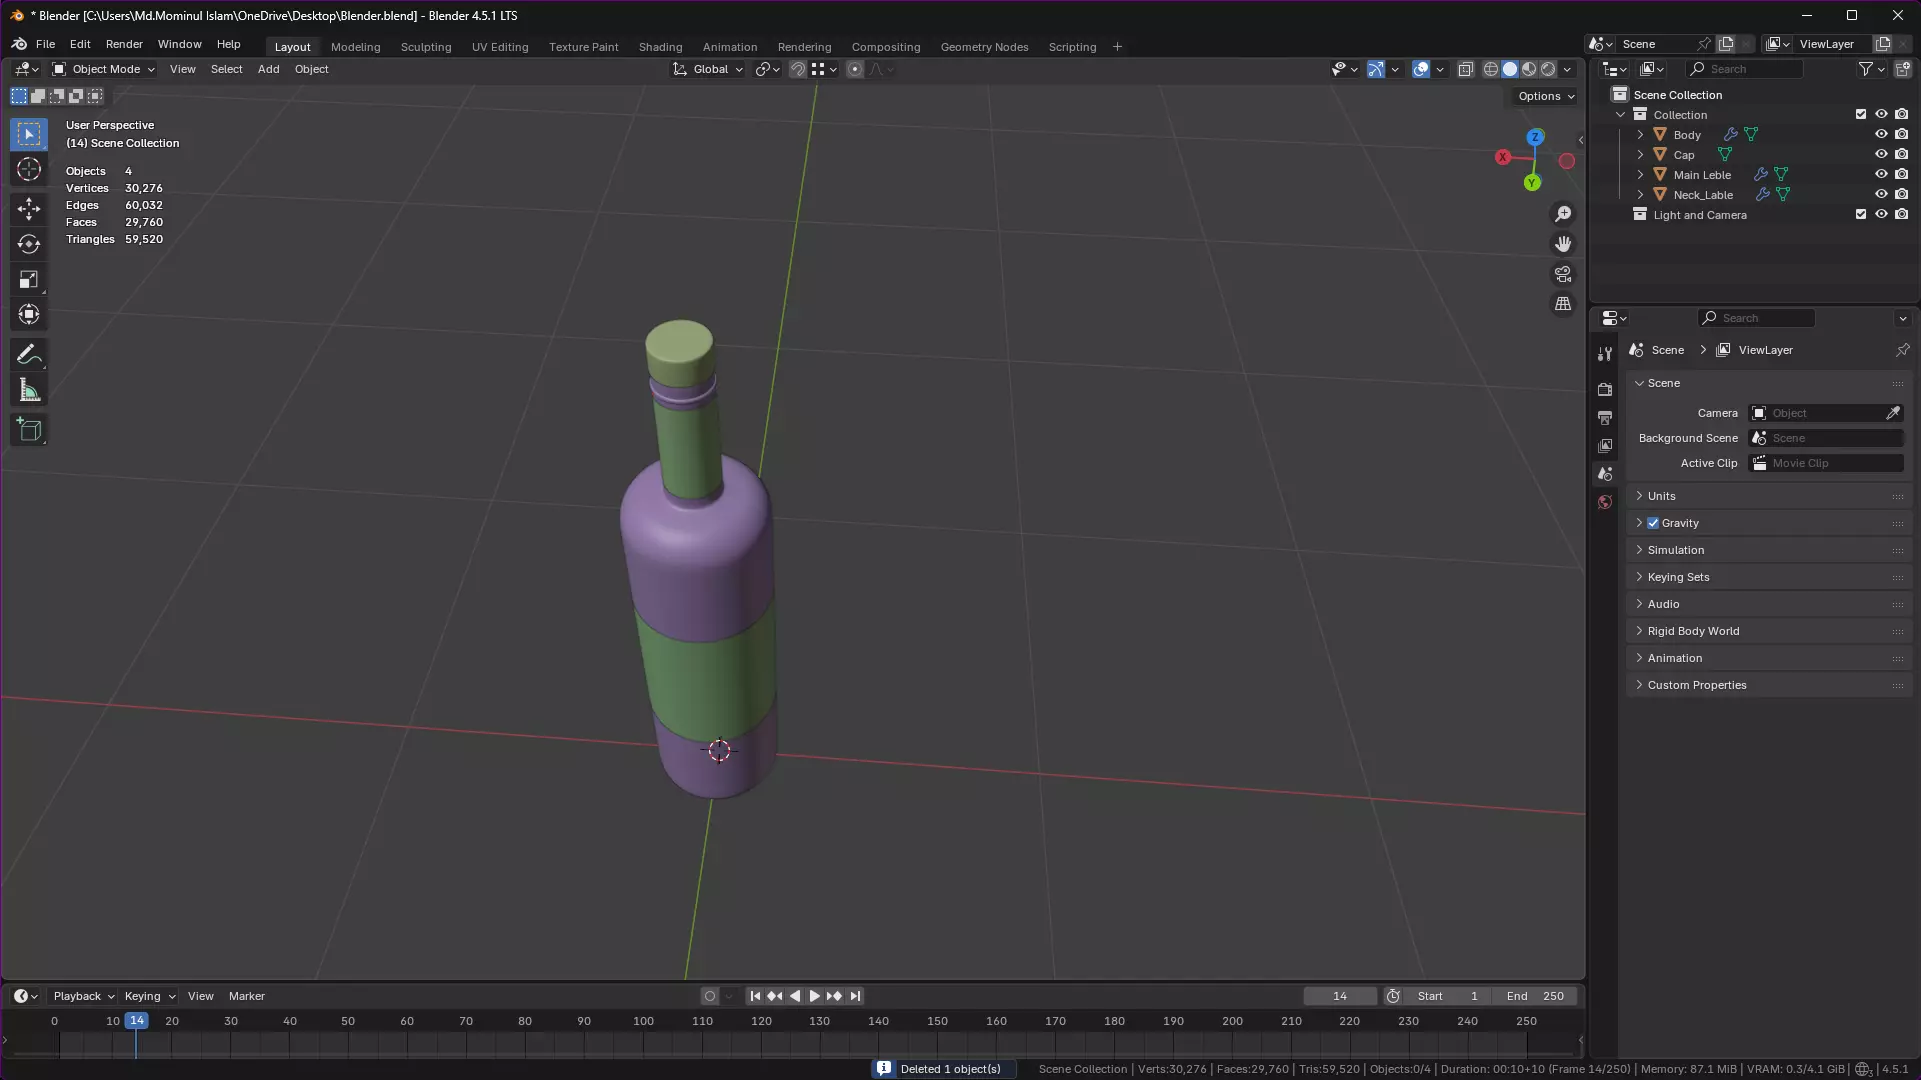Screen dimensions: 1921x1080
Task: Activate the Annotate pencil tool
Action: click(x=29, y=355)
